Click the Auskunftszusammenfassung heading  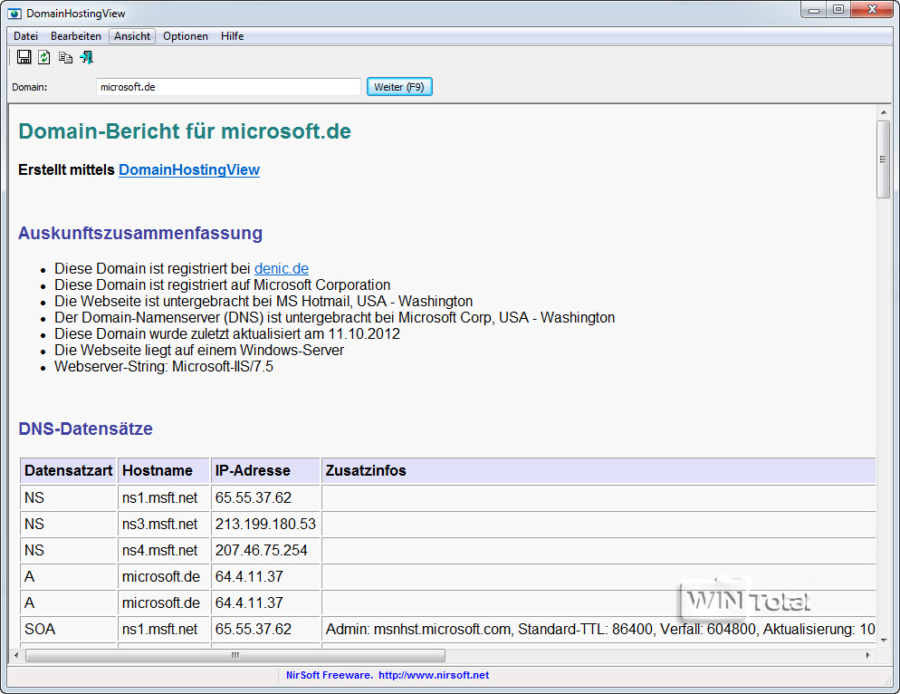(140, 233)
